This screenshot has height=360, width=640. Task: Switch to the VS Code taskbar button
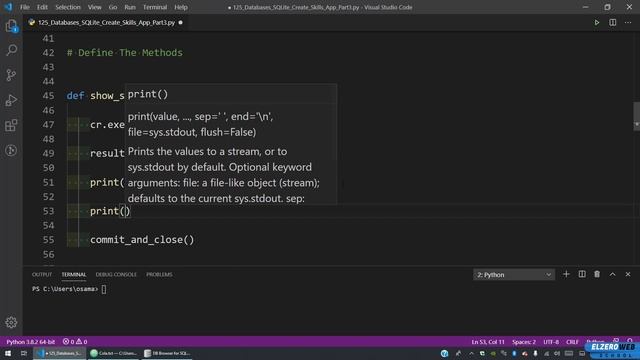[x=60, y=353]
